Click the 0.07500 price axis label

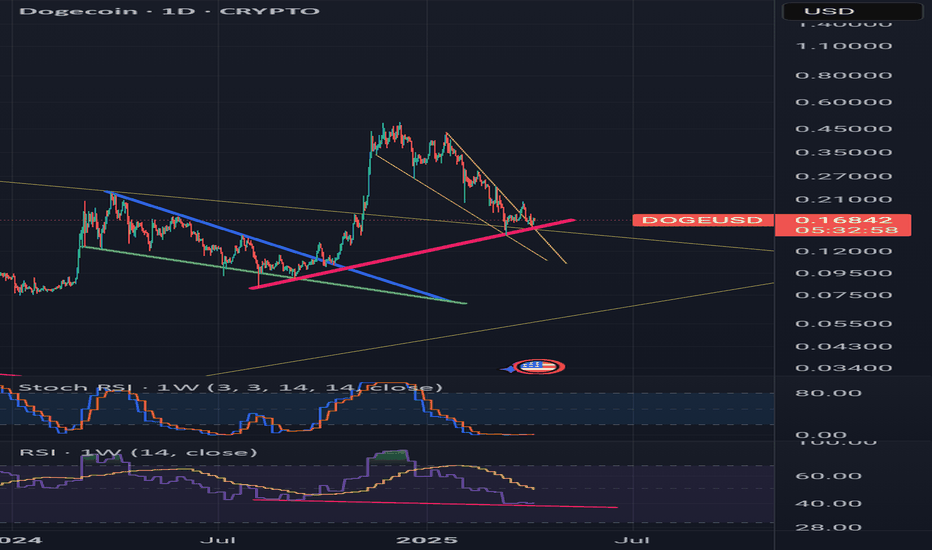coord(843,296)
